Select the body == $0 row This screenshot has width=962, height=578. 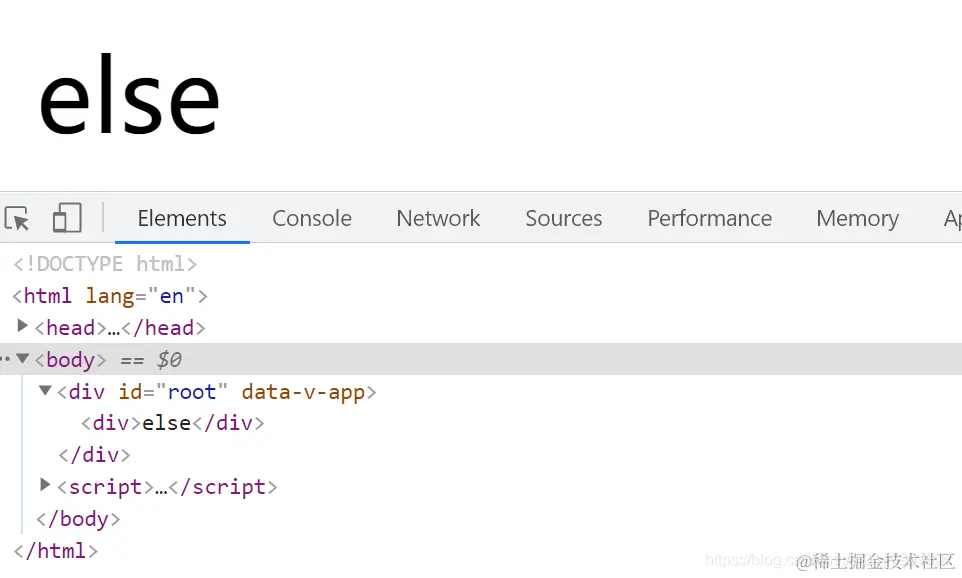click(481, 360)
